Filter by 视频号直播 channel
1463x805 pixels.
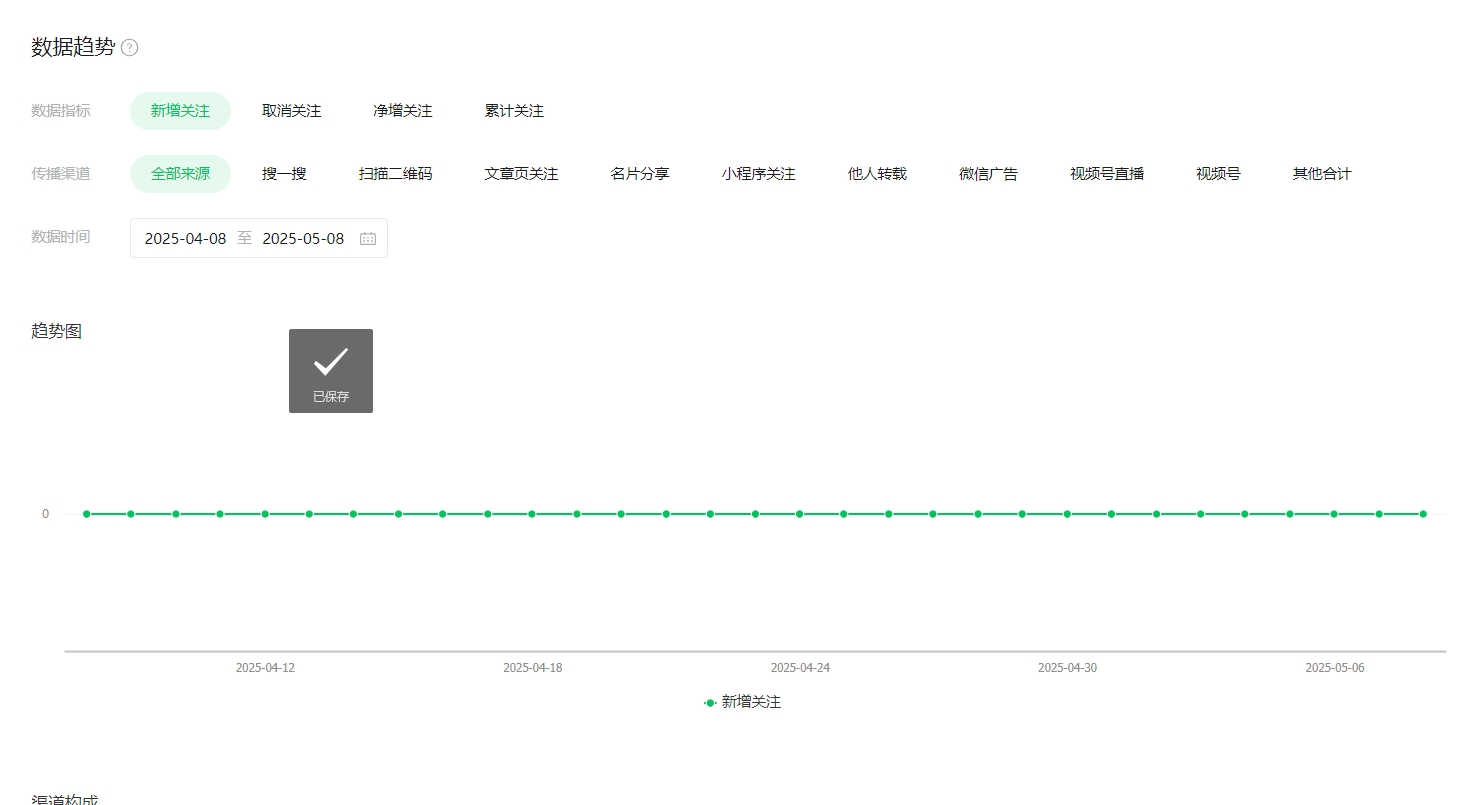[1107, 174]
